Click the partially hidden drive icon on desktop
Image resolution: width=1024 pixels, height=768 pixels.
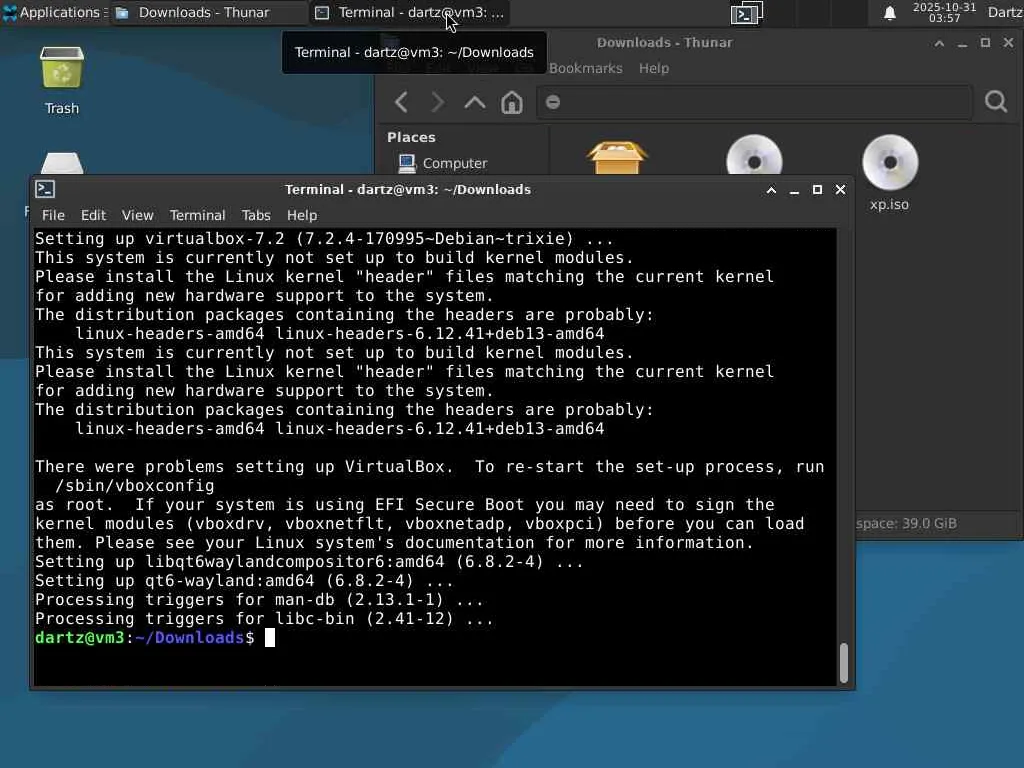coord(61,163)
